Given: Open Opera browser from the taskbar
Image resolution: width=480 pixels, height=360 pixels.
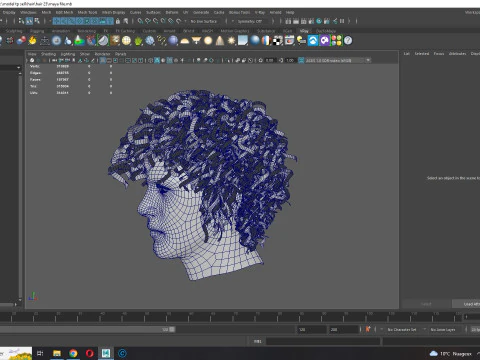Looking at the screenshot, I should point(90,353).
